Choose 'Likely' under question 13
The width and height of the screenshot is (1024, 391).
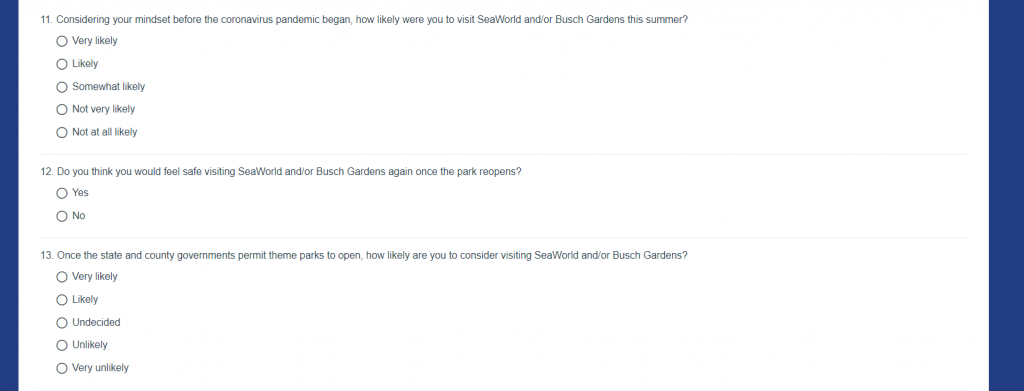(62, 300)
